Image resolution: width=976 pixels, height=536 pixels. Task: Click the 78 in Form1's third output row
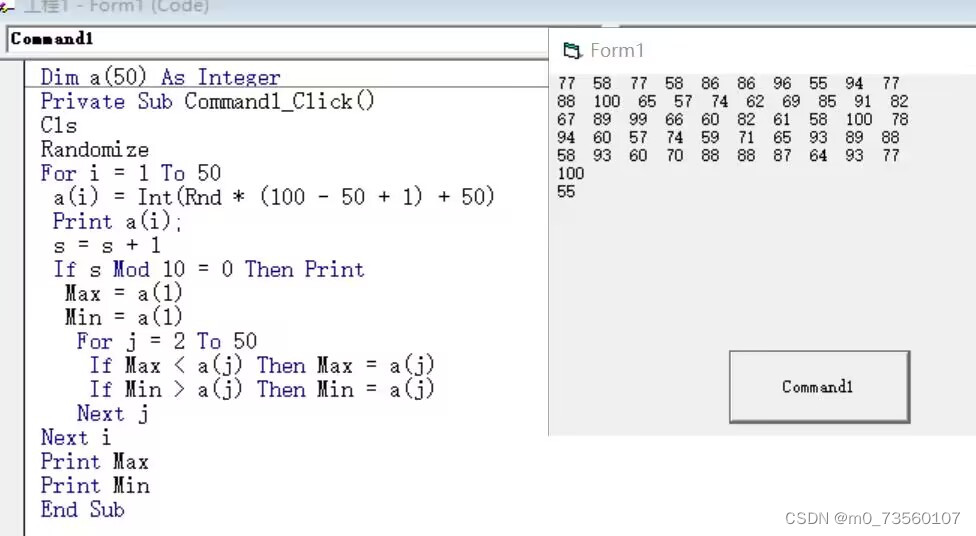(x=899, y=120)
